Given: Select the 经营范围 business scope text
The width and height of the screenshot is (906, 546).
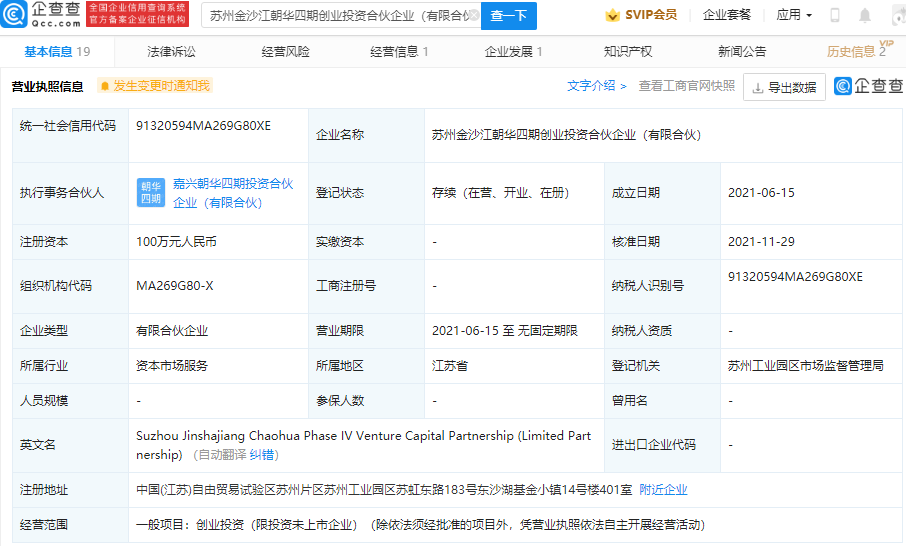Looking at the screenshot, I should click(x=421, y=525).
